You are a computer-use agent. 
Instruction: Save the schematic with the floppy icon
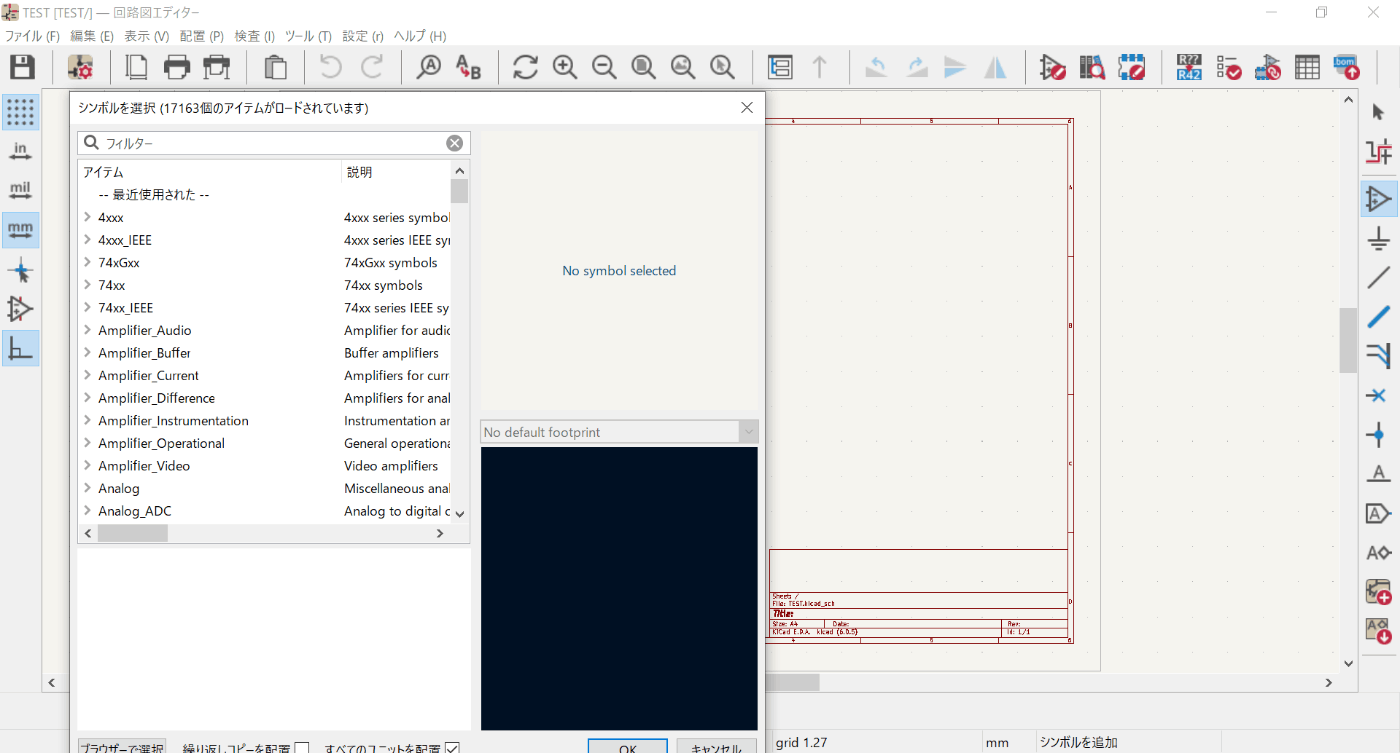tap(22, 67)
